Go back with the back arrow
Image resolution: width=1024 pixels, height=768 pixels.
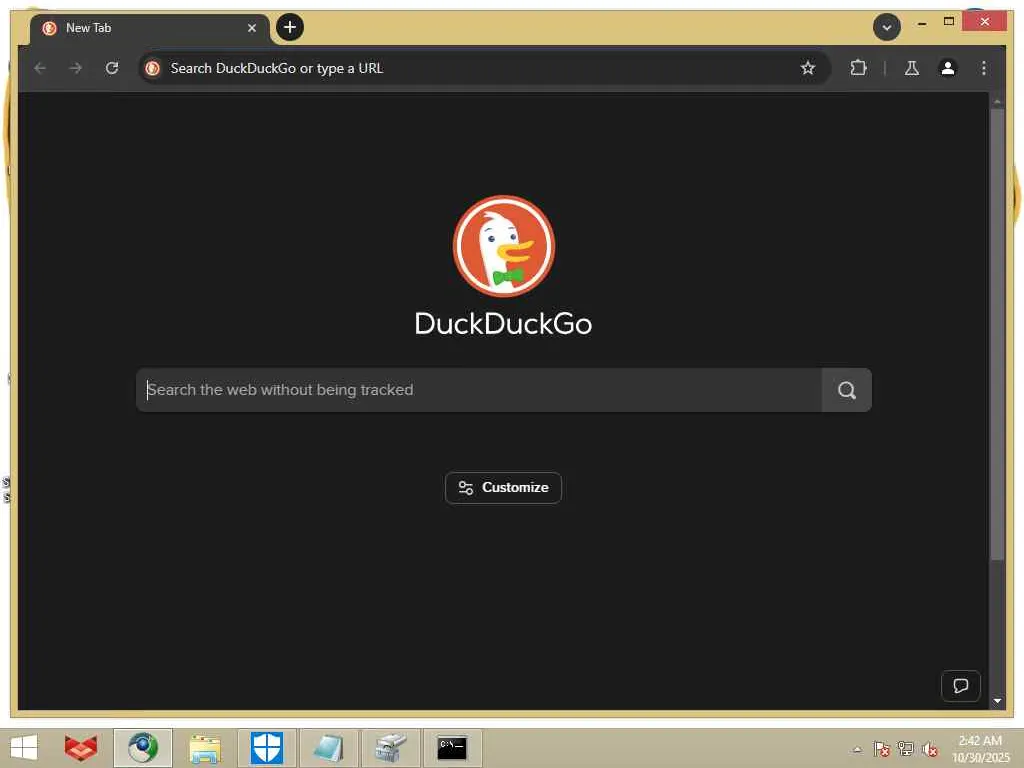click(40, 68)
